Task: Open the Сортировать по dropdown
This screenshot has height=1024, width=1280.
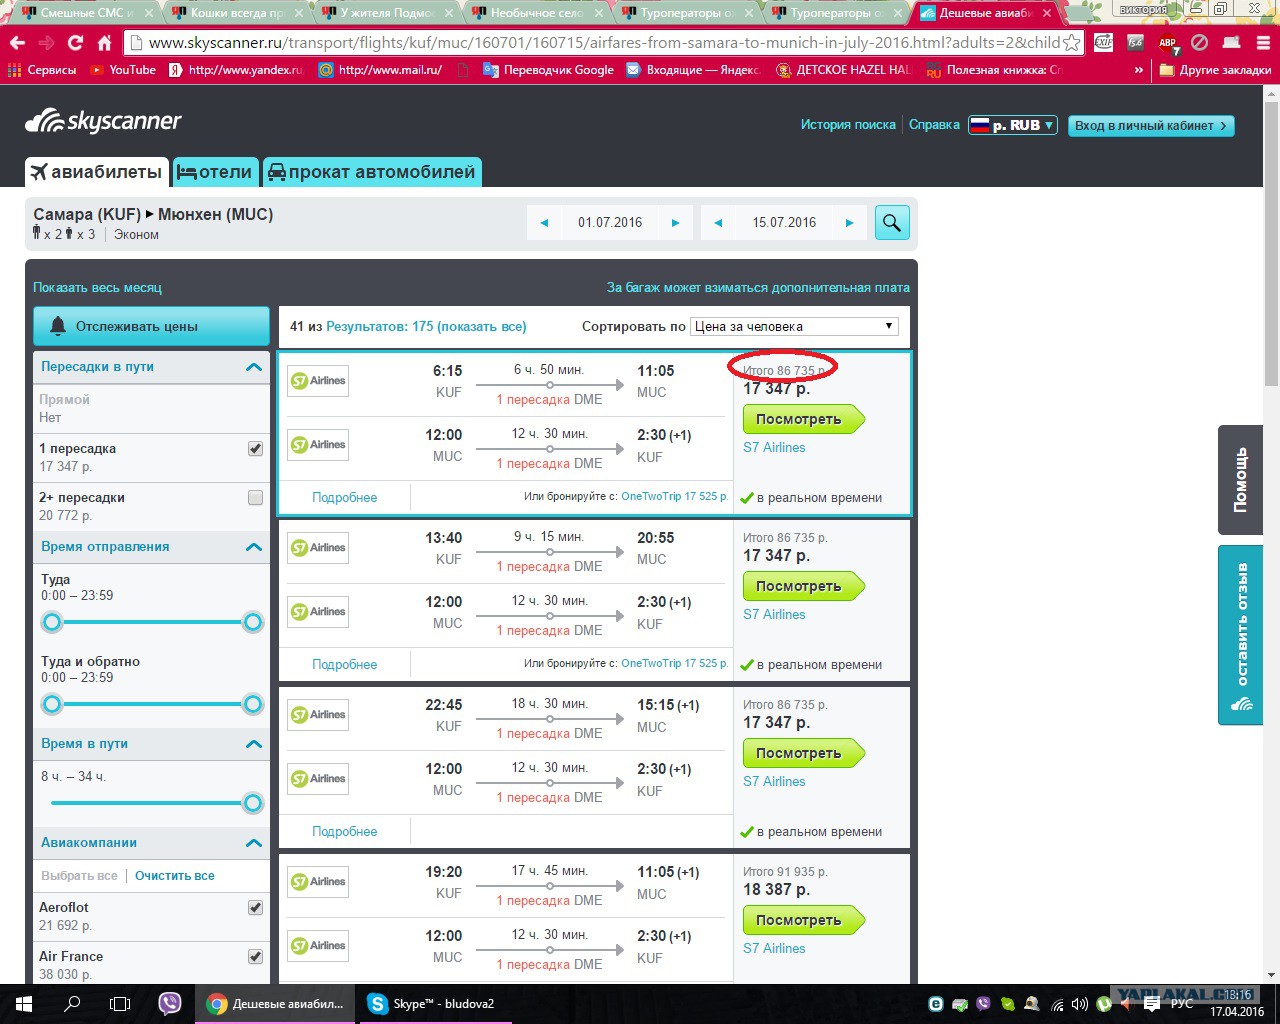Action: tap(794, 326)
